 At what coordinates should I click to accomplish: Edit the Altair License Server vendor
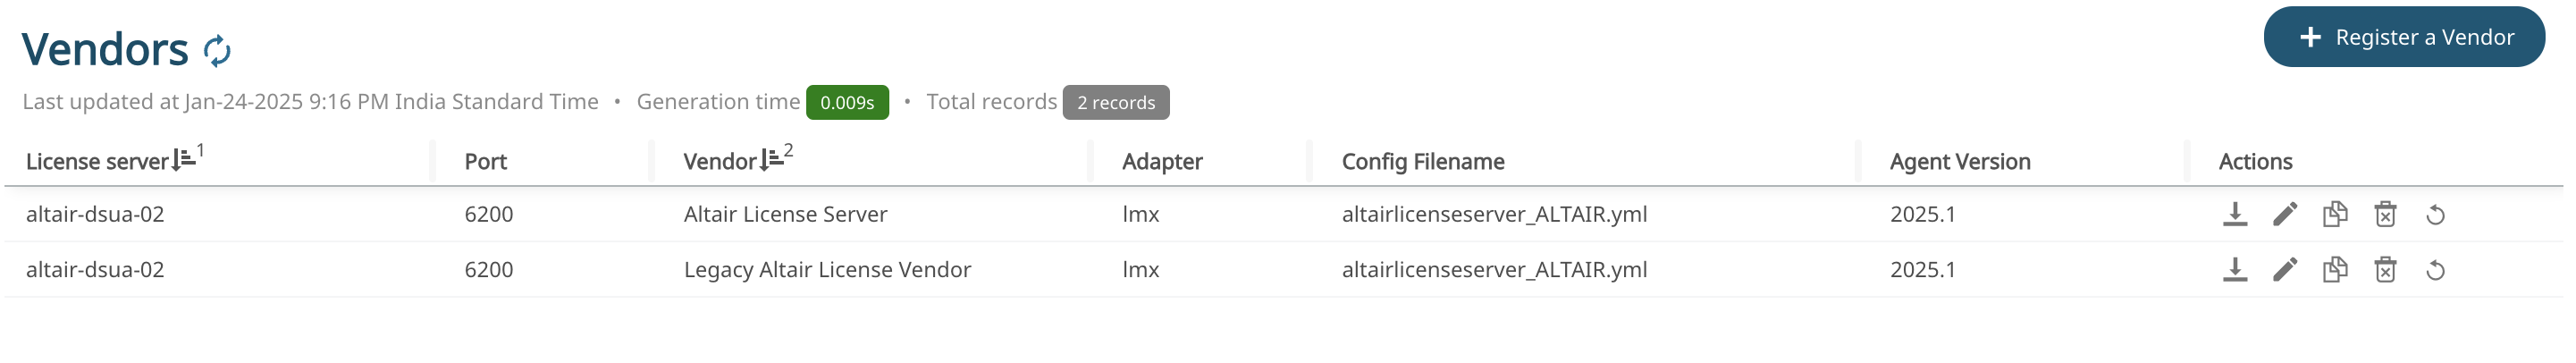point(2284,214)
